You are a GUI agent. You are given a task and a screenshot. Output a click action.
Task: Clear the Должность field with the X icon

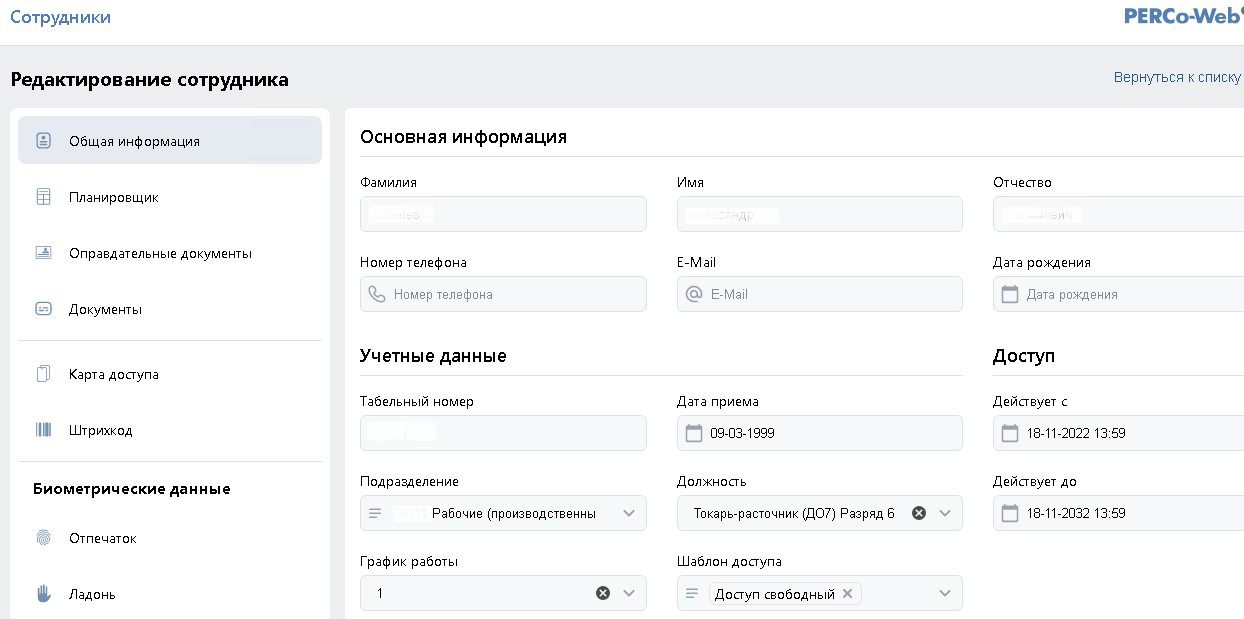pos(918,513)
